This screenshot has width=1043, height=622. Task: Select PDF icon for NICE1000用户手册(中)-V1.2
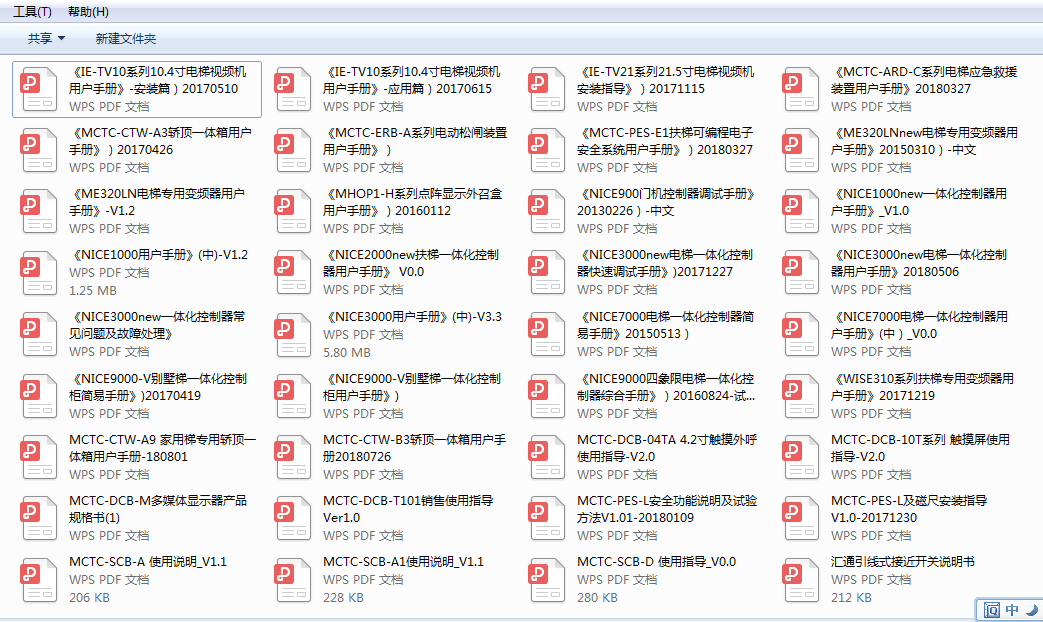[39, 273]
